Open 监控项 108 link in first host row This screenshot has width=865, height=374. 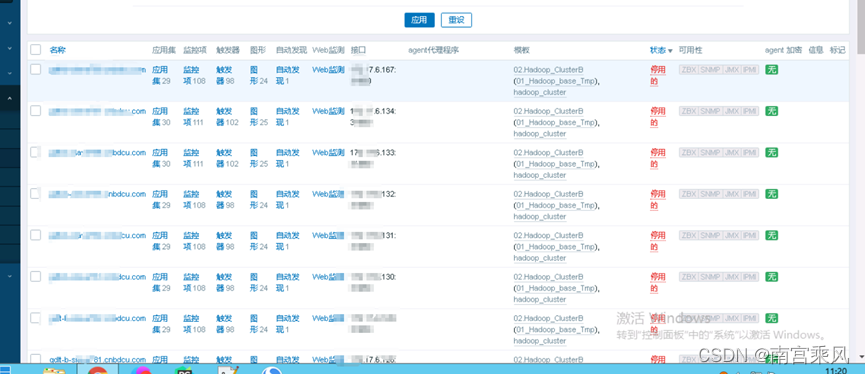coord(194,76)
